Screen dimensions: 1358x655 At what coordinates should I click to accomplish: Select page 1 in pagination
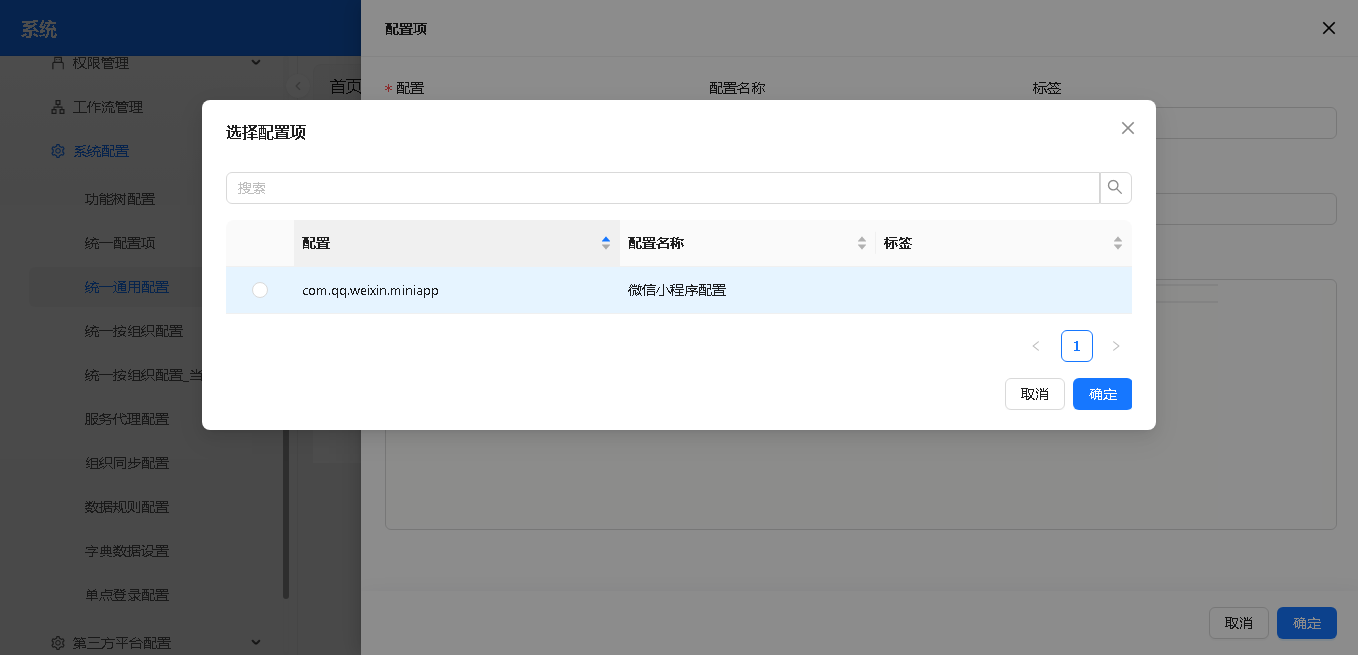point(1077,346)
